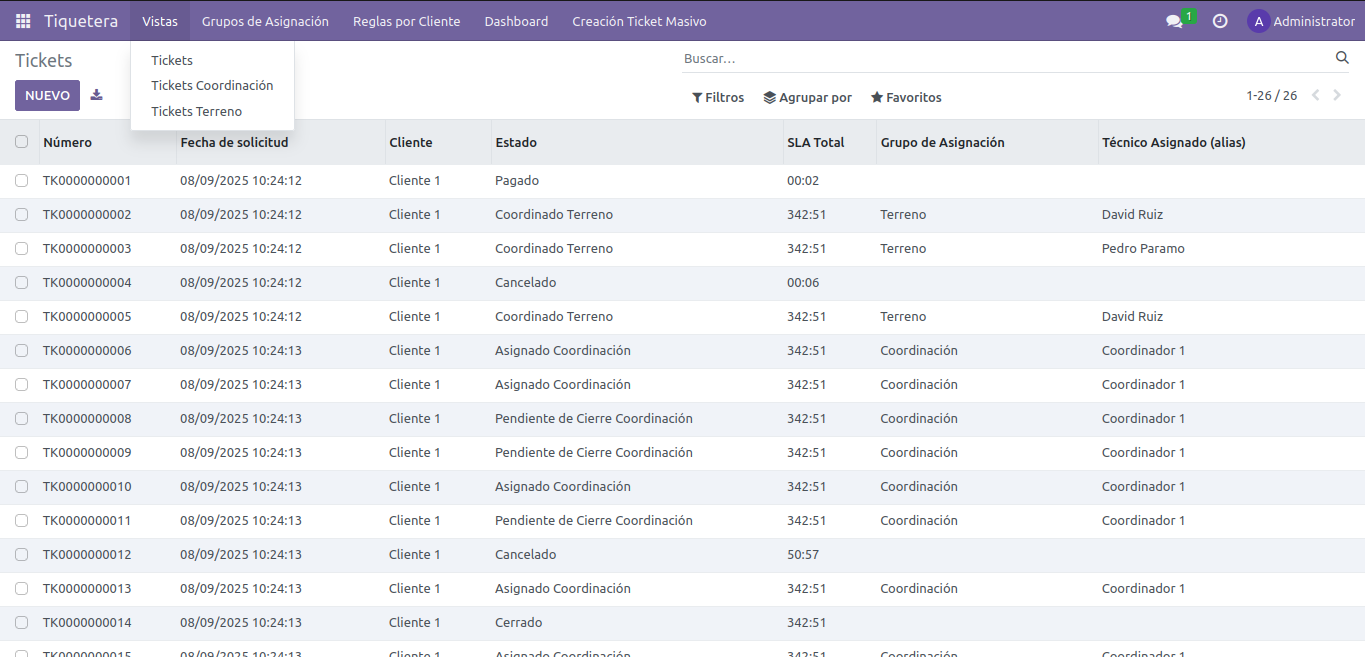Select checkbox for ticket TK0000000008
1365x657 pixels.
click(x=21, y=419)
